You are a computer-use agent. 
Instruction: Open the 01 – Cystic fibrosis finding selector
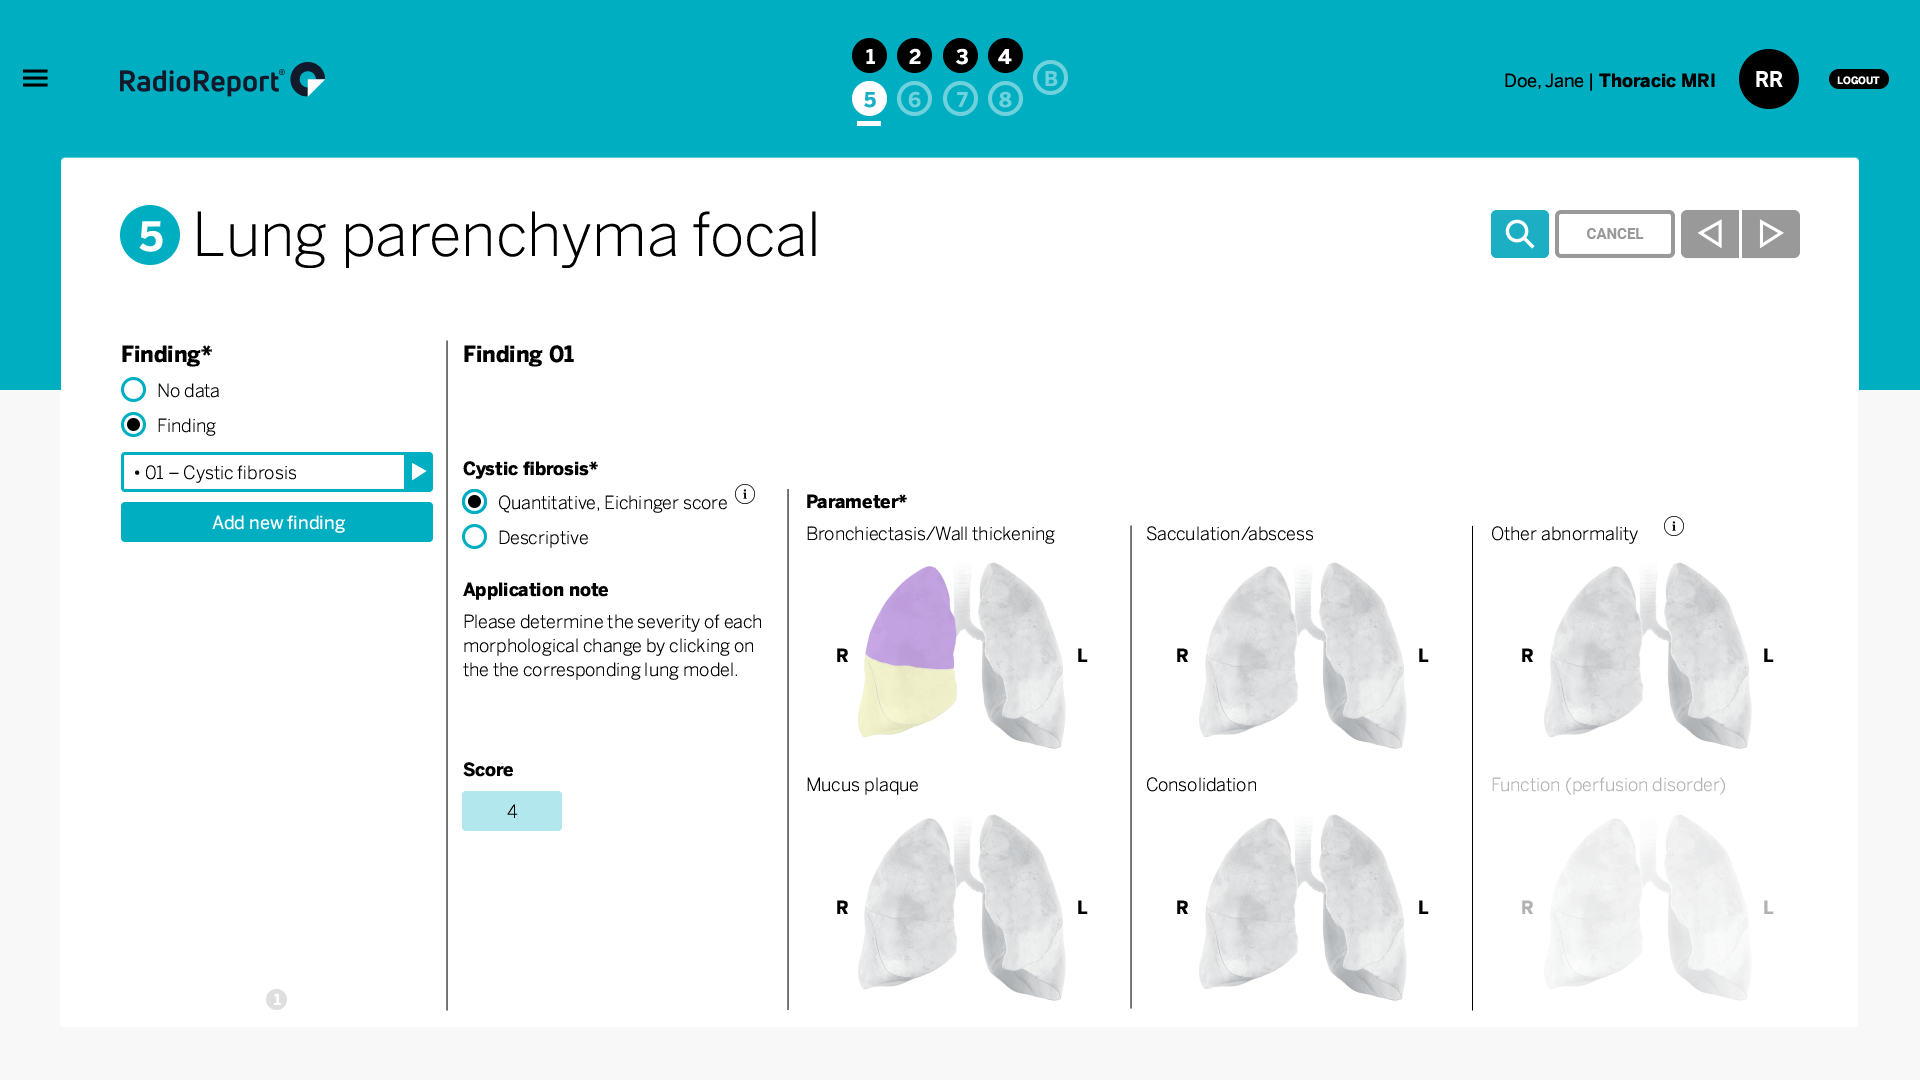coord(263,472)
